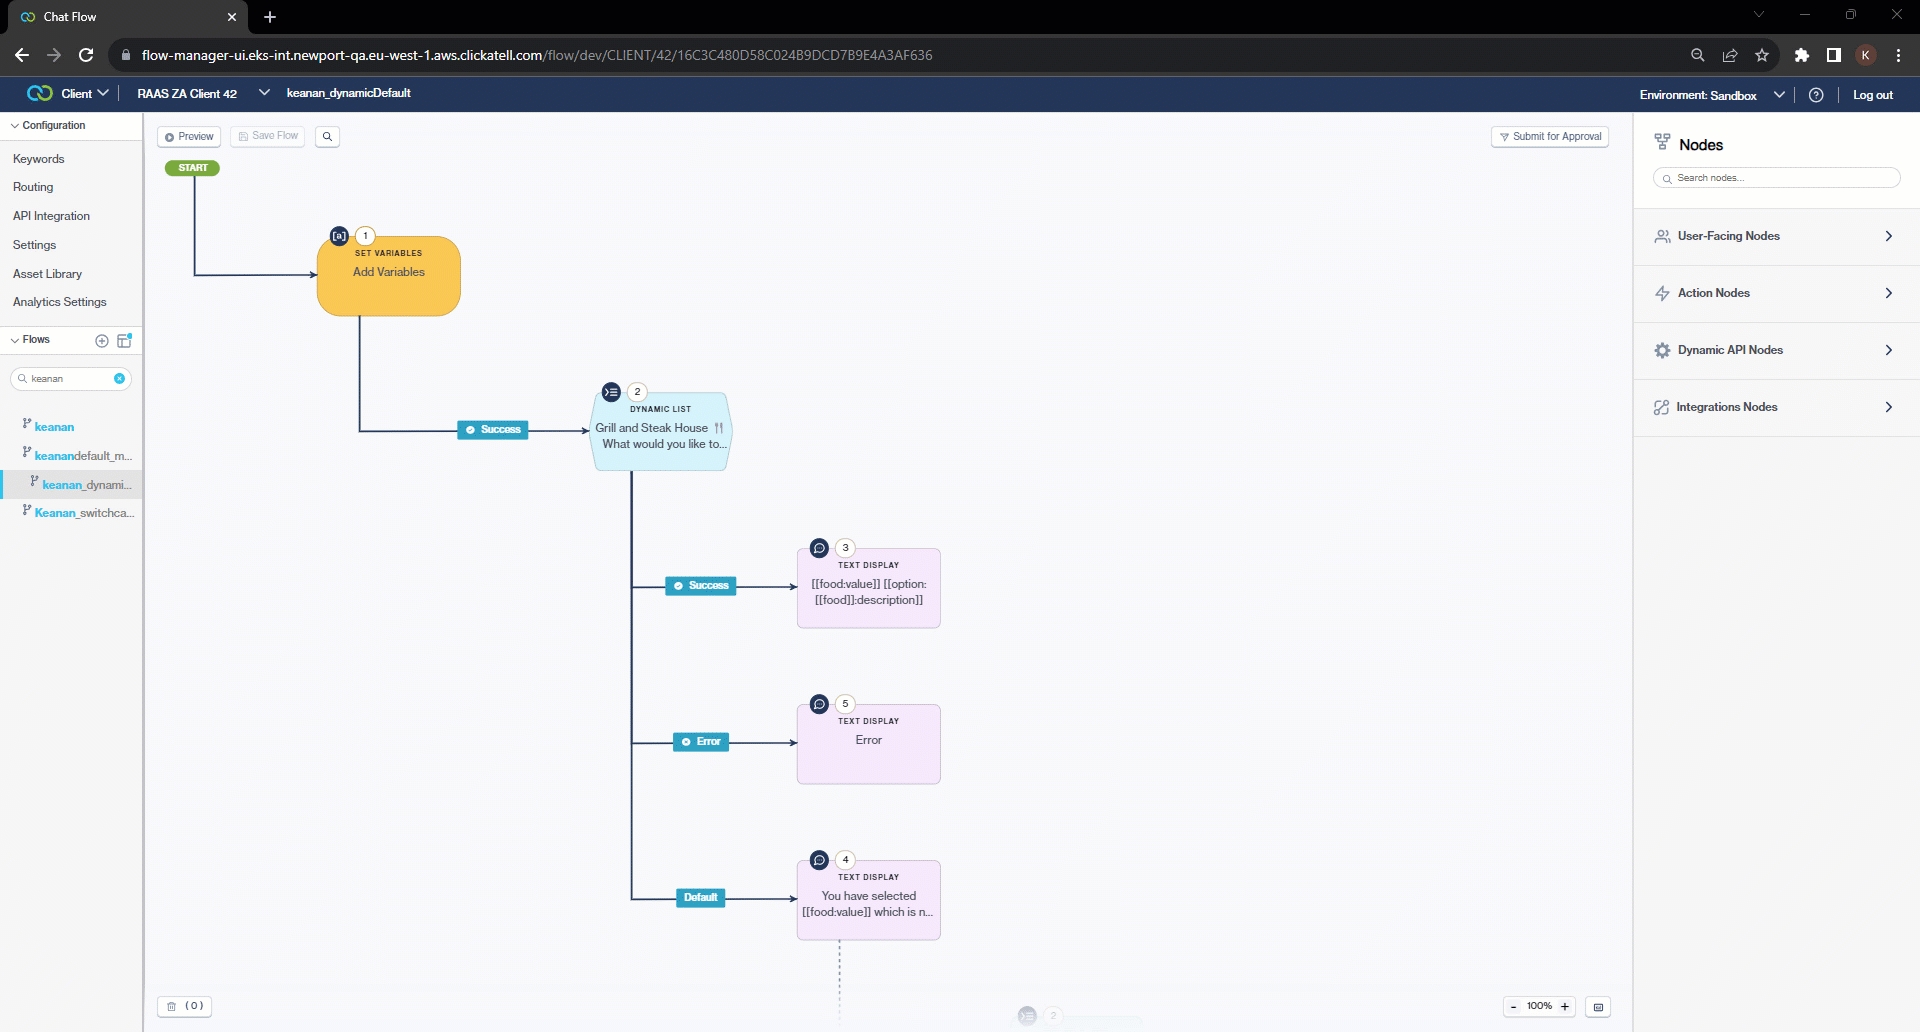
Task: Clear the keanan flow search filter
Action: (119, 379)
